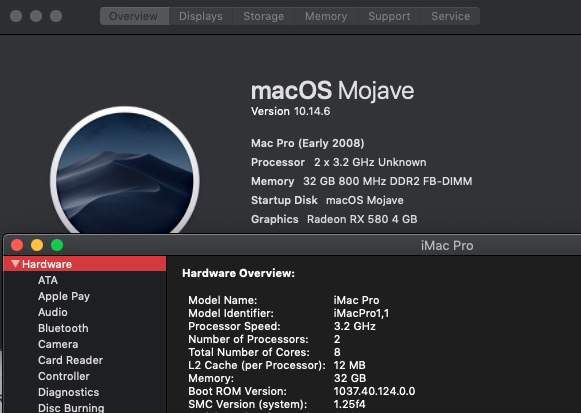Screen dimensions: 581x413
Task: Open the Memory tab
Action: point(326,16)
